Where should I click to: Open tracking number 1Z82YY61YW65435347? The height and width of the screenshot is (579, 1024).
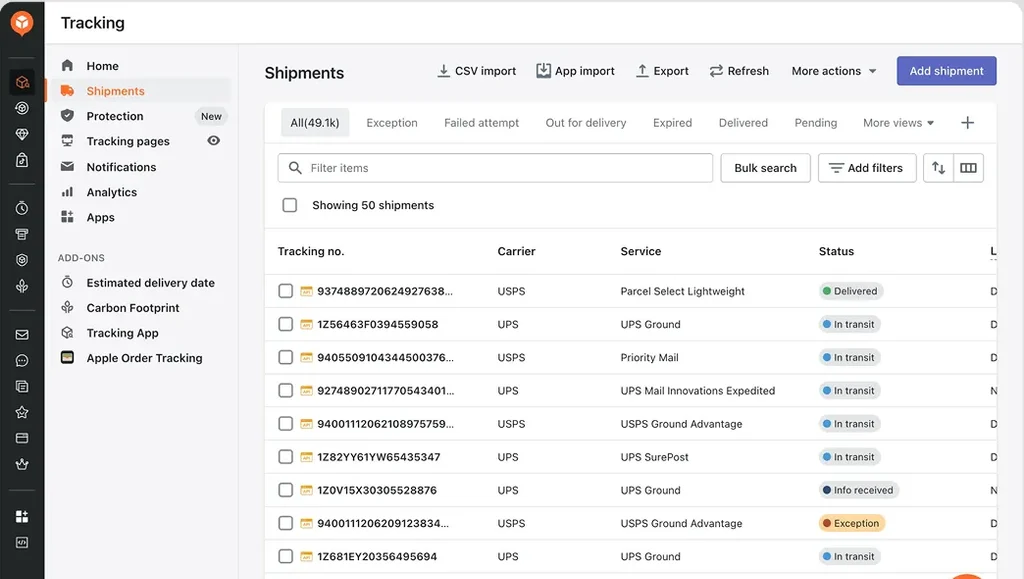click(x=379, y=457)
